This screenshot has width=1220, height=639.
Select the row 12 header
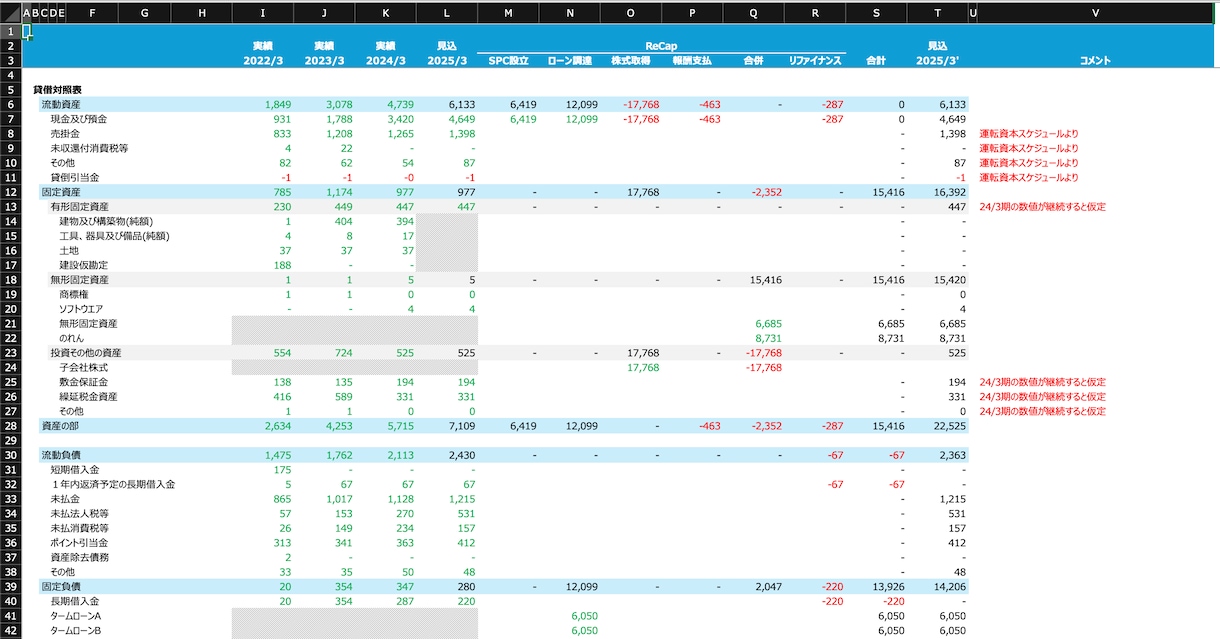coord(10,192)
